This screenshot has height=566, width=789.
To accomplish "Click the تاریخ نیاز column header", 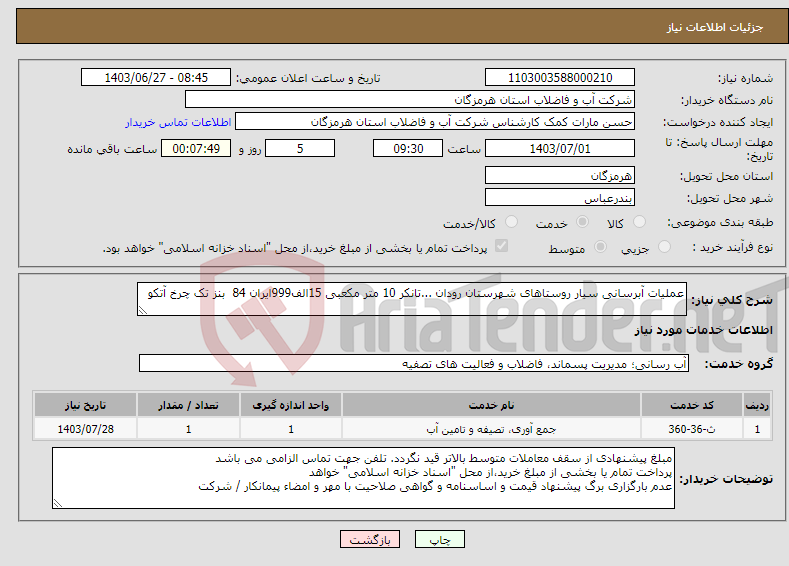I will [85, 405].
